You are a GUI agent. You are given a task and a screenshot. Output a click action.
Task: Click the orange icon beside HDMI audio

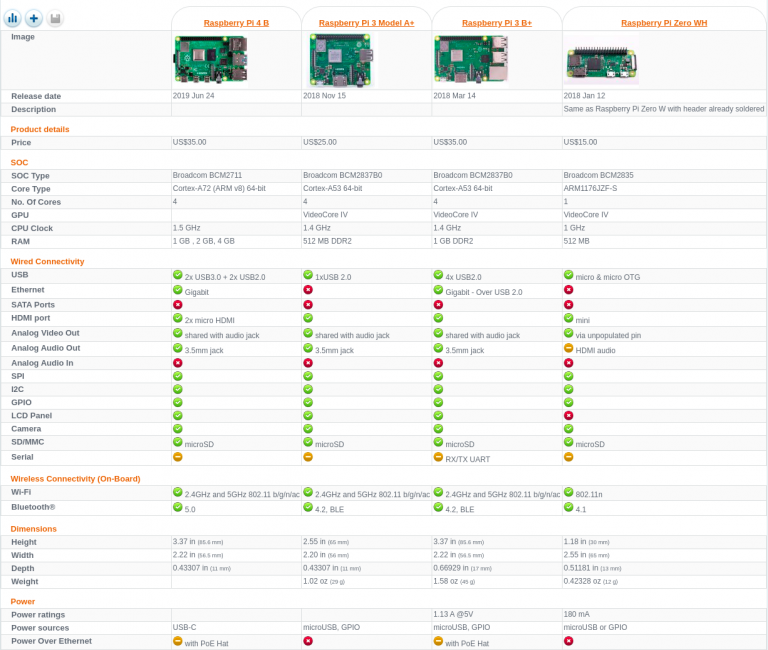coord(569,348)
